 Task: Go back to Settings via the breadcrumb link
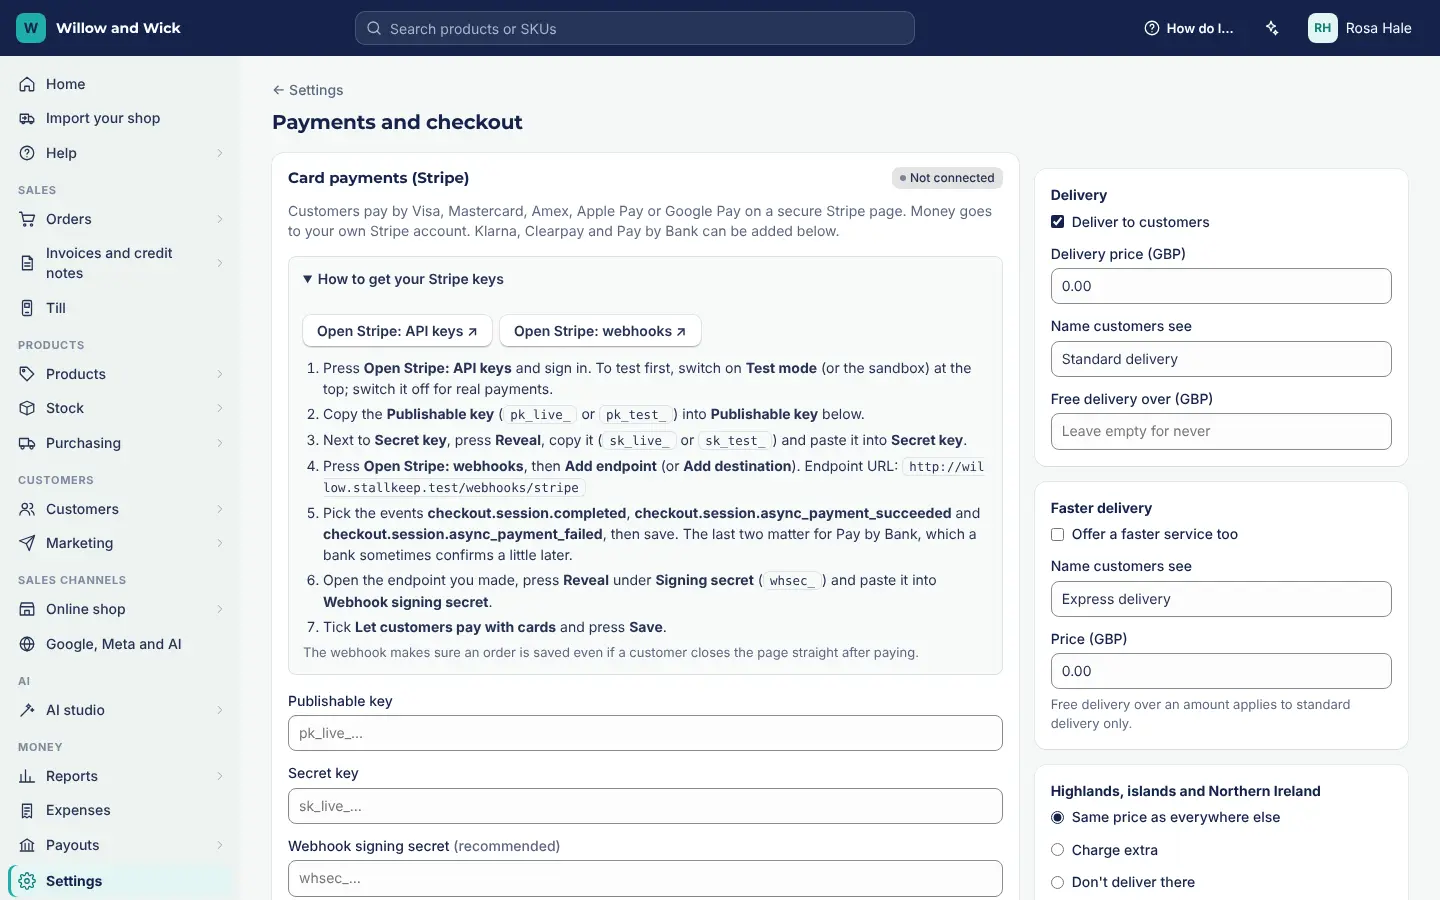(x=308, y=90)
